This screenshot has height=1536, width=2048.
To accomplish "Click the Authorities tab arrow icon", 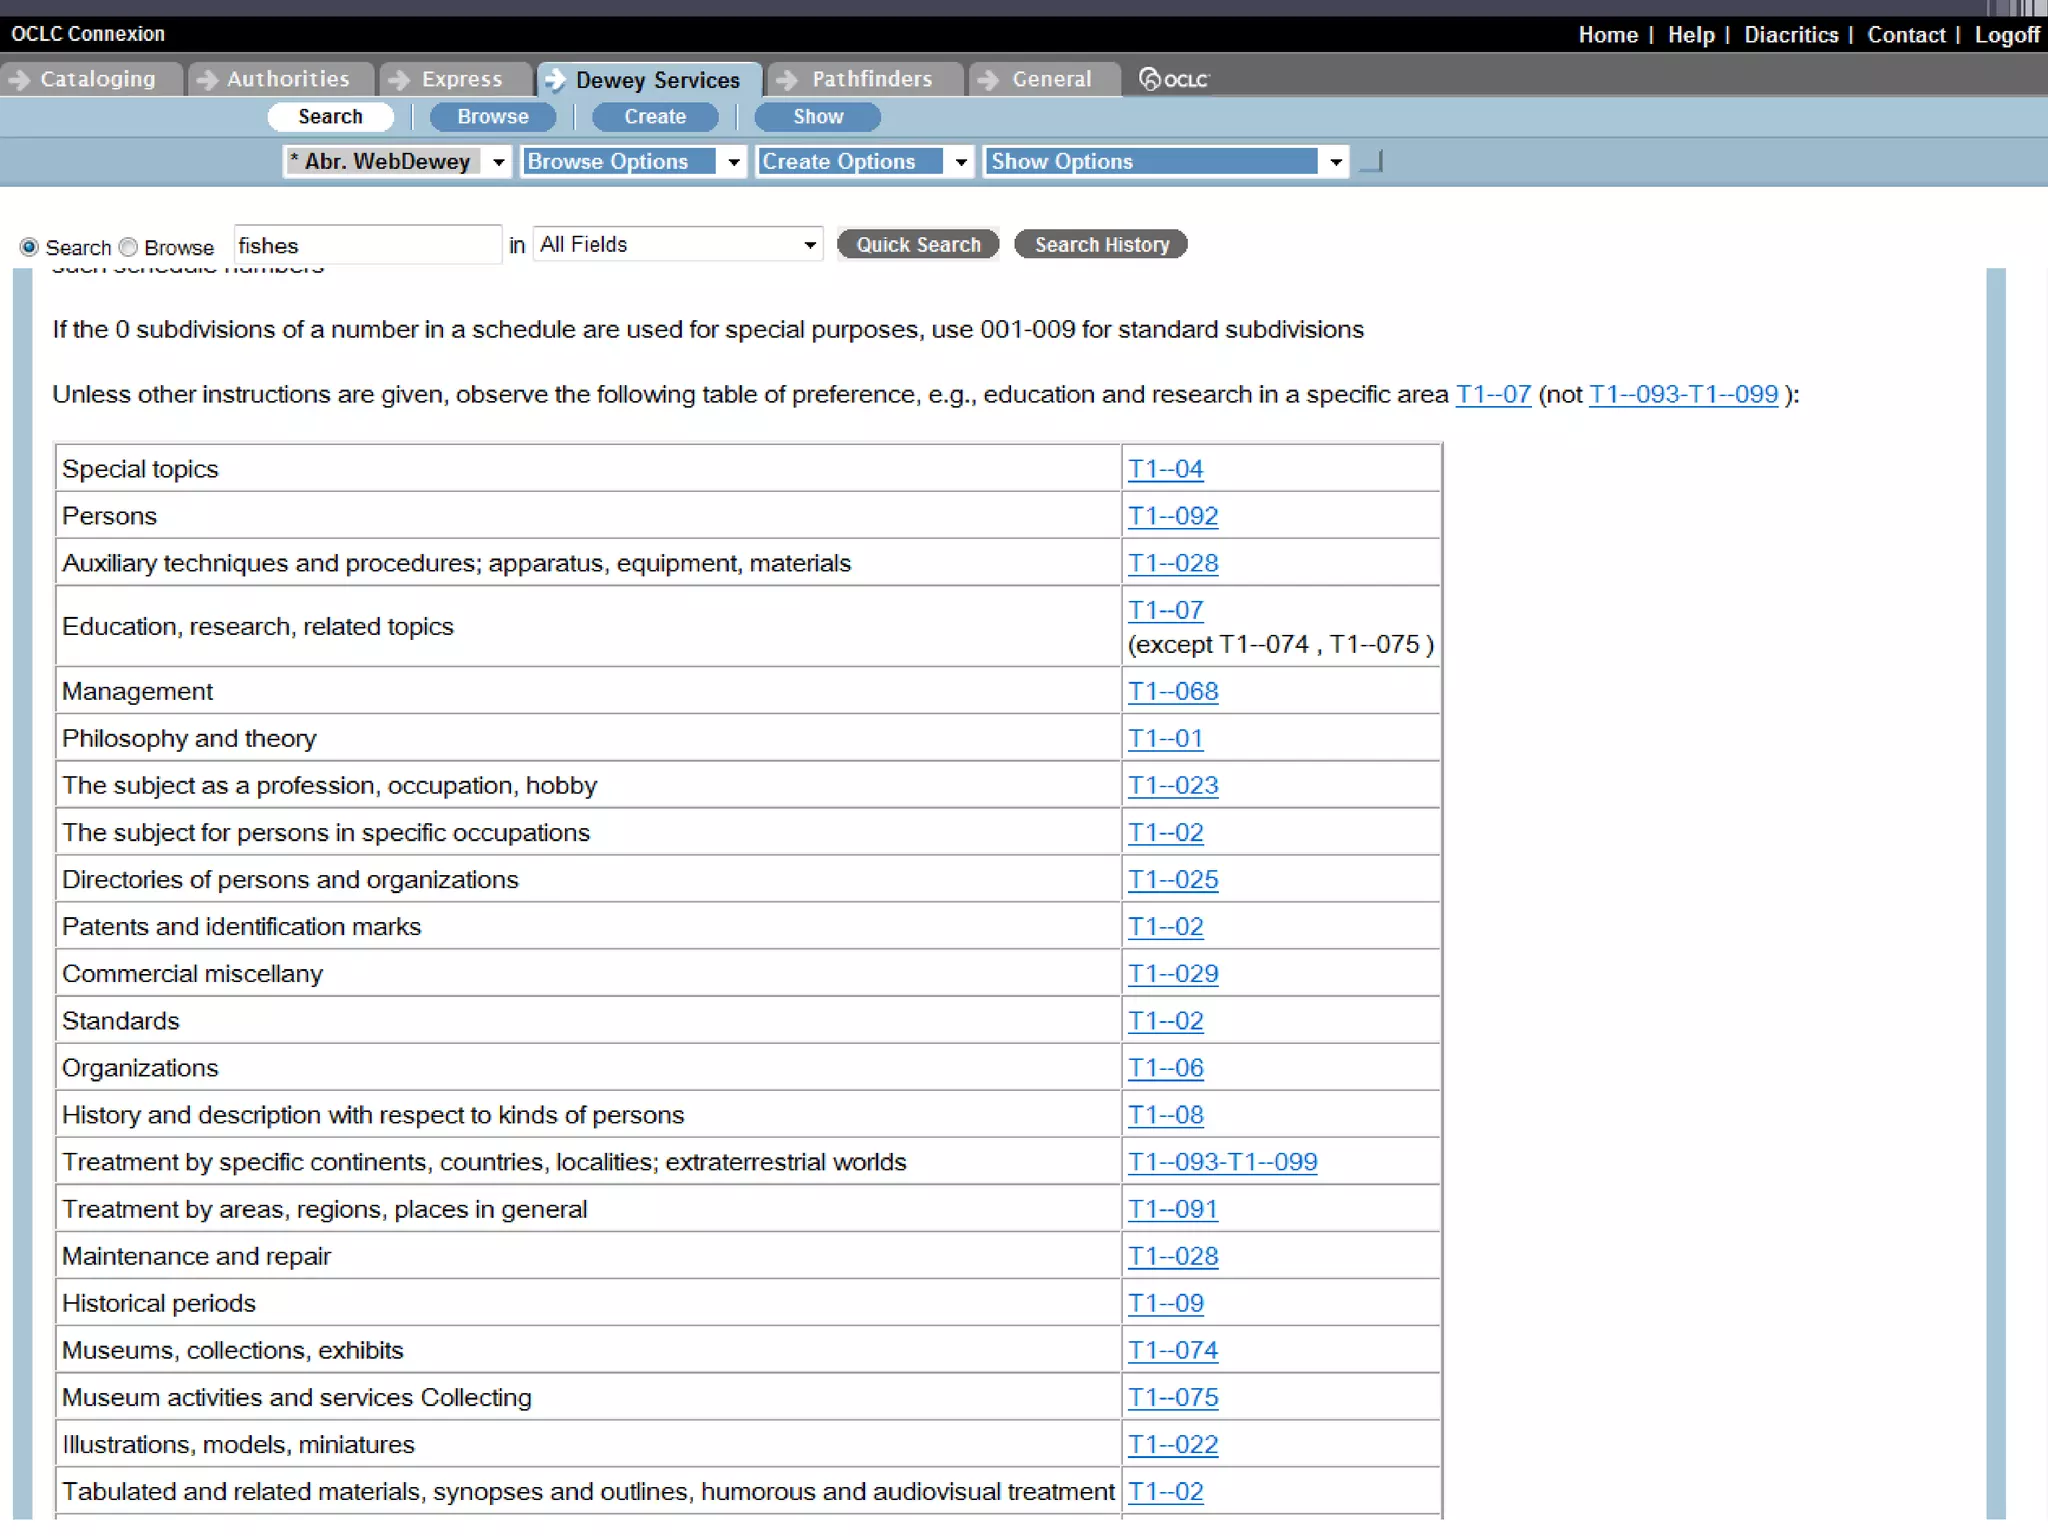I will pyautogui.click(x=207, y=79).
